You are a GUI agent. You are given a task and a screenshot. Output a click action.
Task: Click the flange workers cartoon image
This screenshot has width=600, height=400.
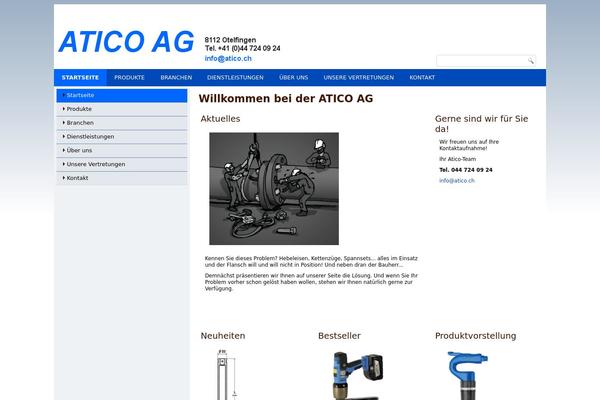coord(274,189)
